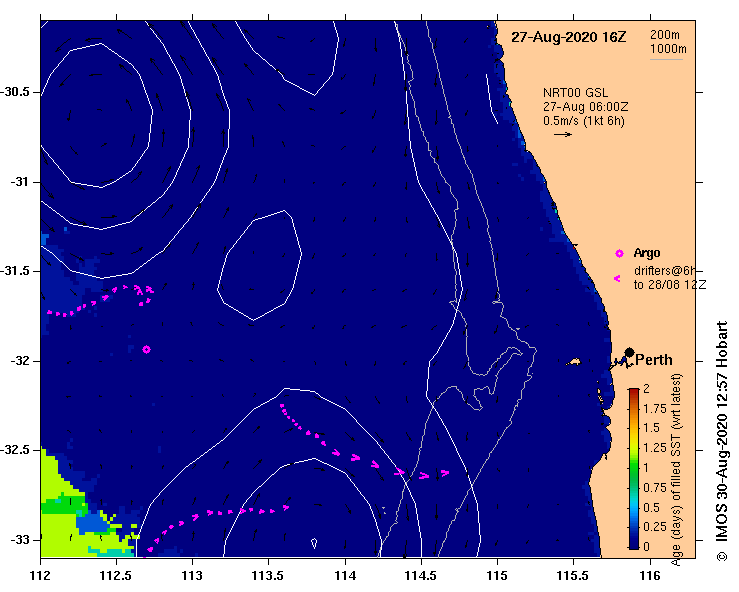This screenshot has height=592, width=739.
Task: Click the SST age color bar legend
Action: (x=634, y=468)
